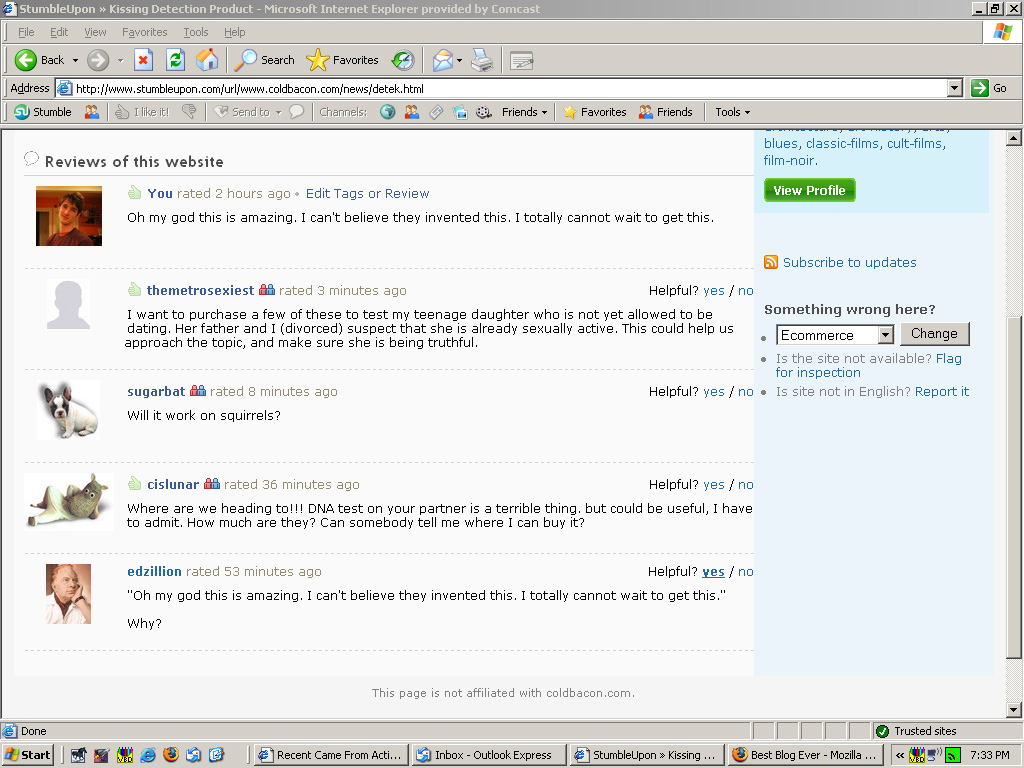Open the Subscribe to updates link
The width and height of the screenshot is (1024, 768).
point(850,263)
